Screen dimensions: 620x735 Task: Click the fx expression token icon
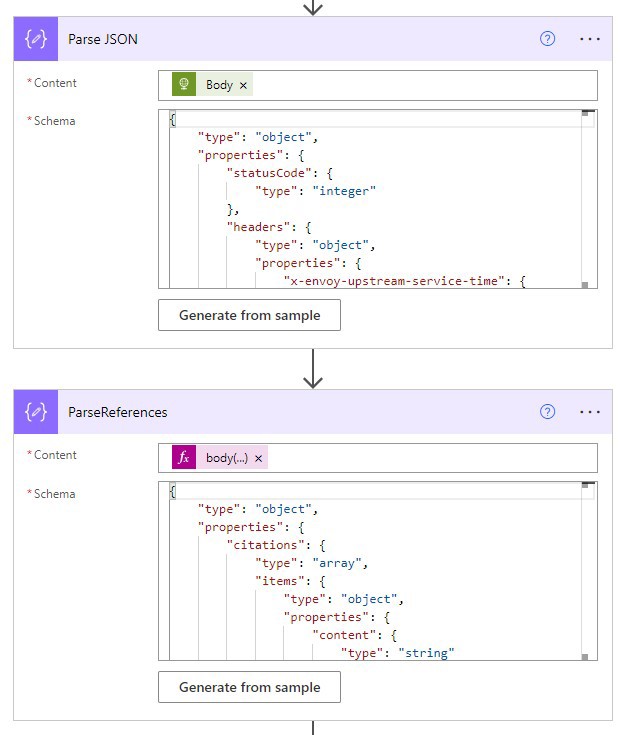tap(184, 458)
